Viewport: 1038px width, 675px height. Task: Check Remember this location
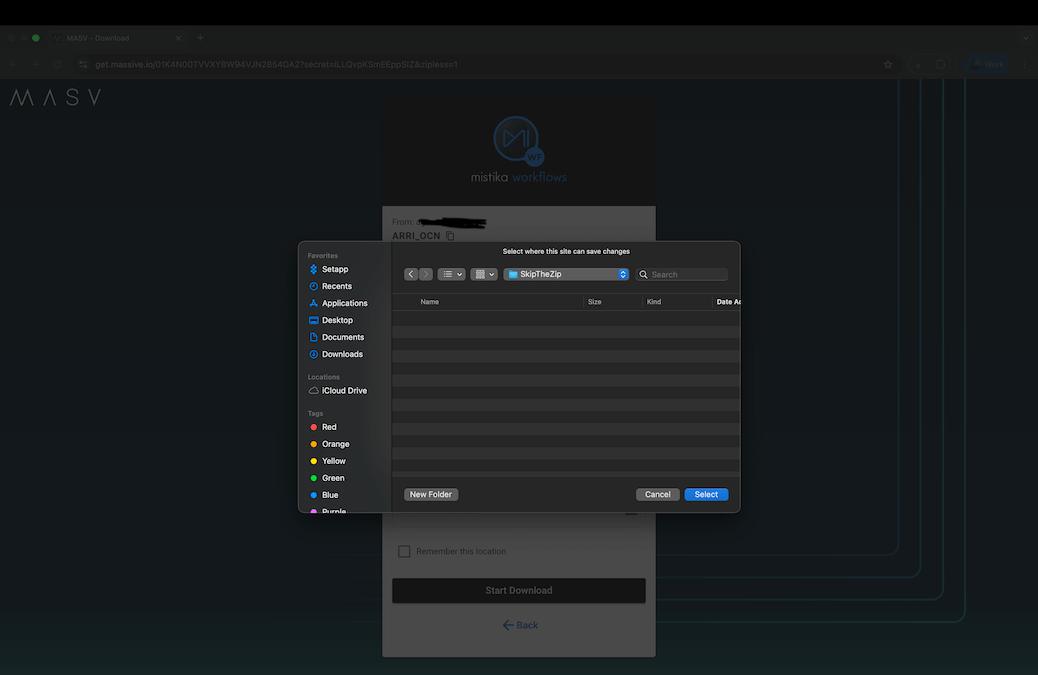(404, 551)
